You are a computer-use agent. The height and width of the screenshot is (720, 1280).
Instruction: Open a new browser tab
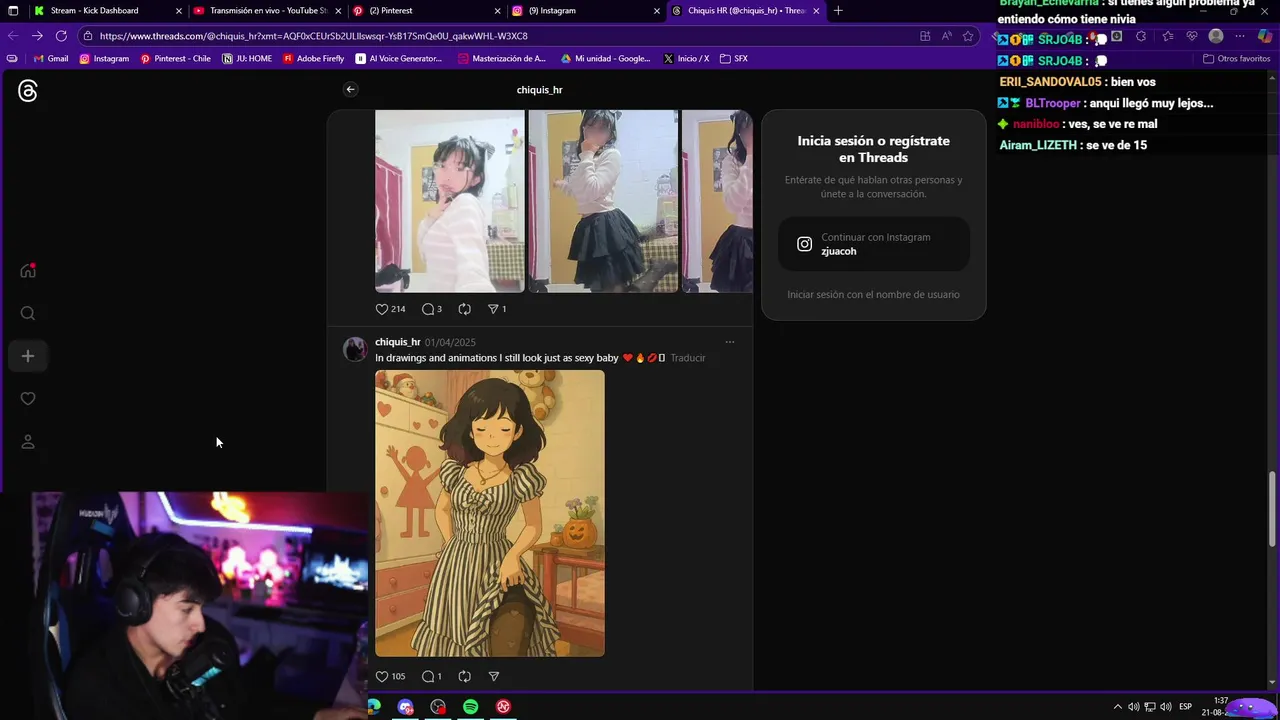(x=838, y=10)
